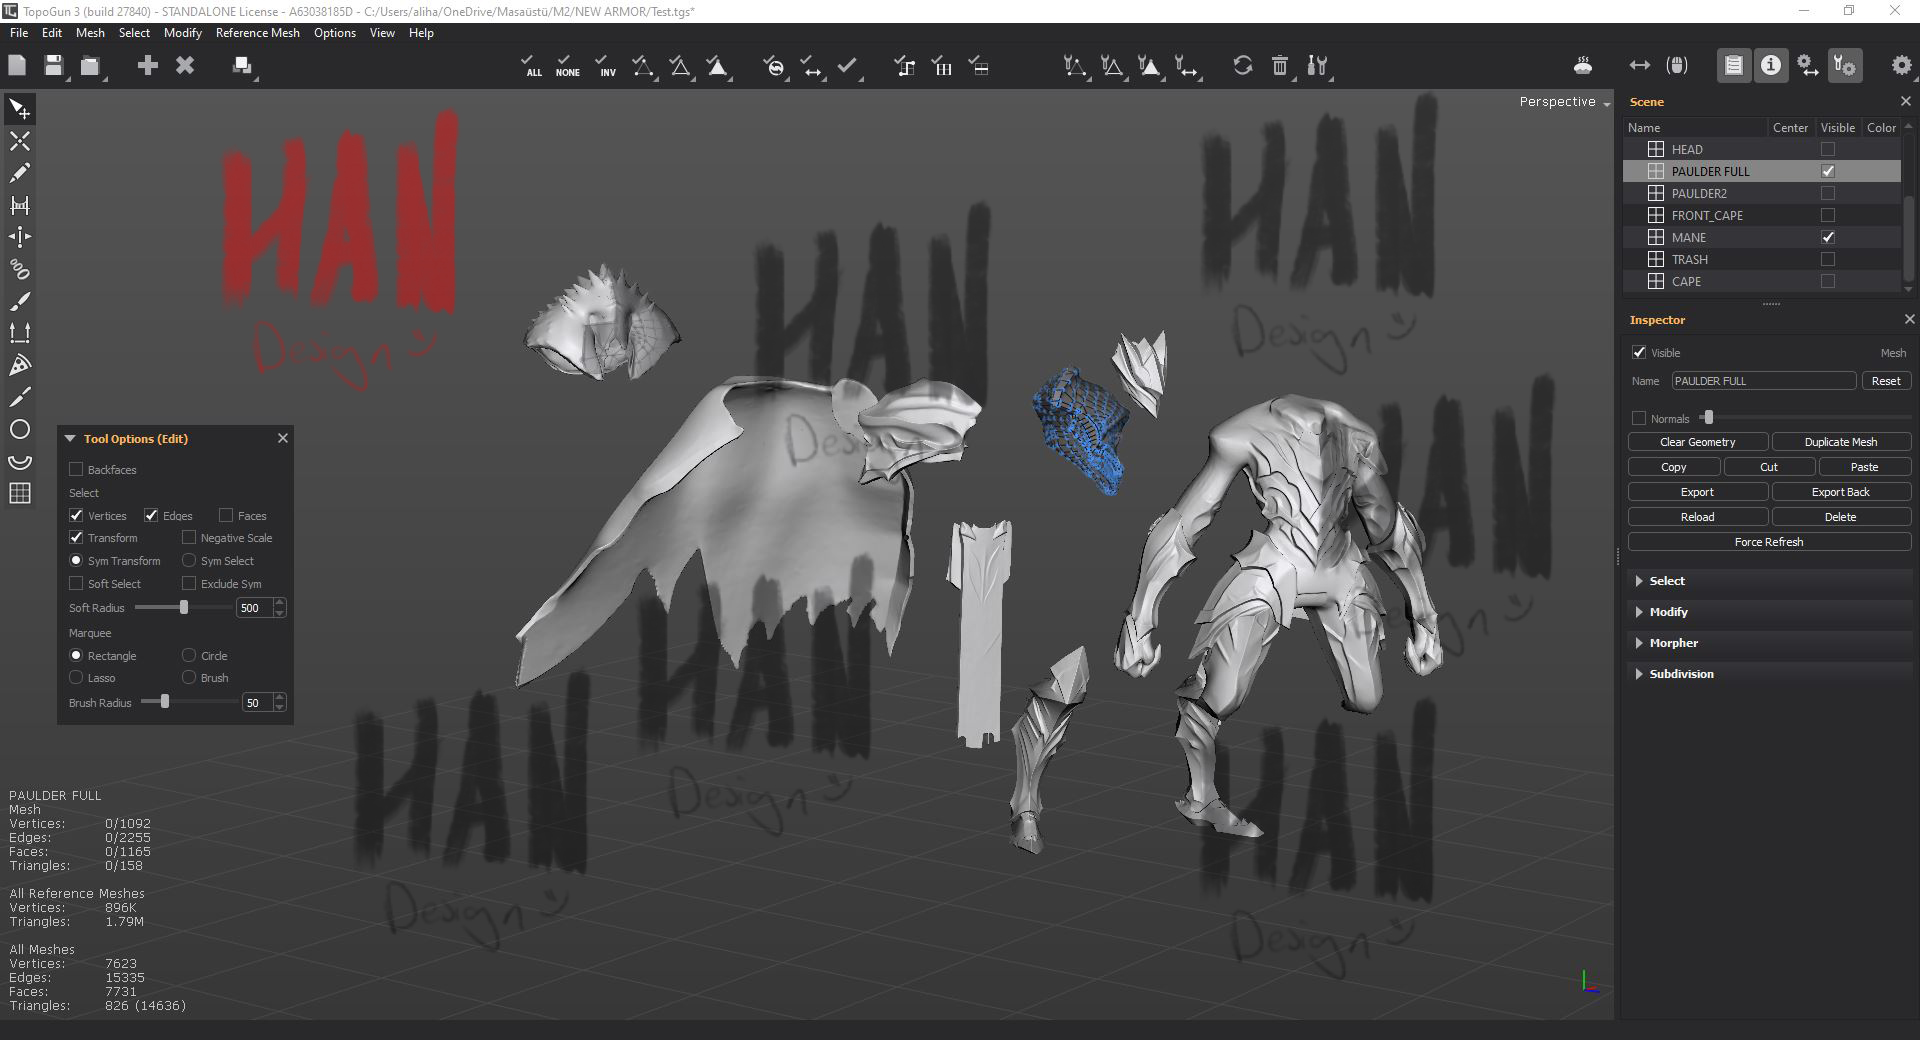This screenshot has height=1040, width=1920.
Task: Open the Reference Mesh menu
Action: [x=257, y=33]
